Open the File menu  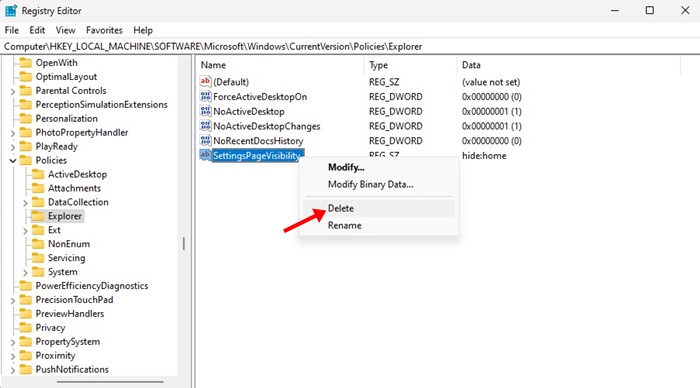coord(12,30)
